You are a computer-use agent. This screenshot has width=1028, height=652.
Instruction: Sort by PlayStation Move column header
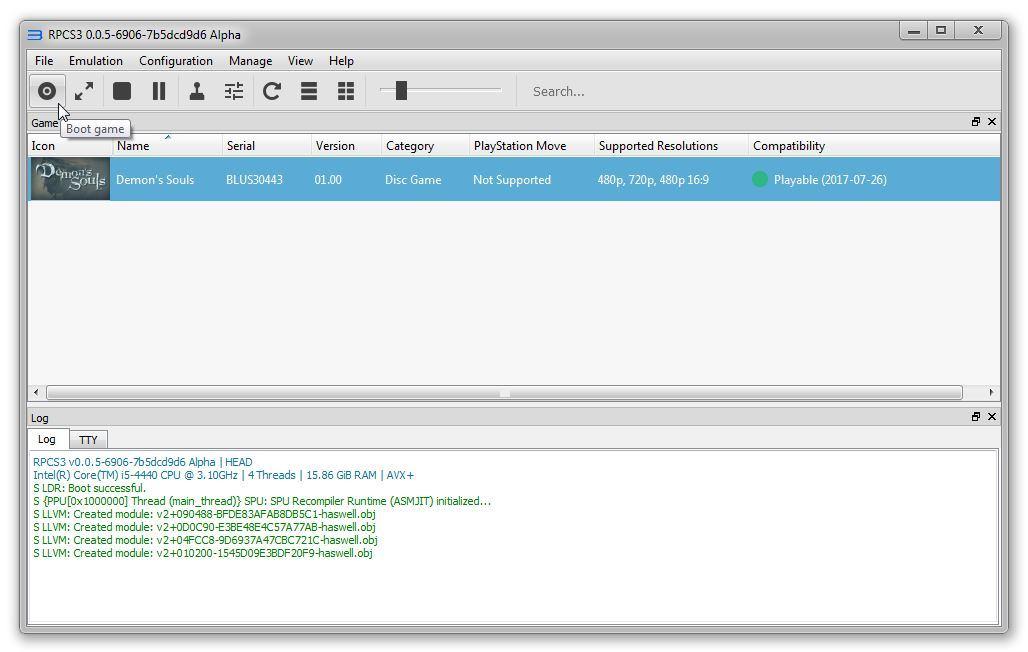(x=532, y=146)
